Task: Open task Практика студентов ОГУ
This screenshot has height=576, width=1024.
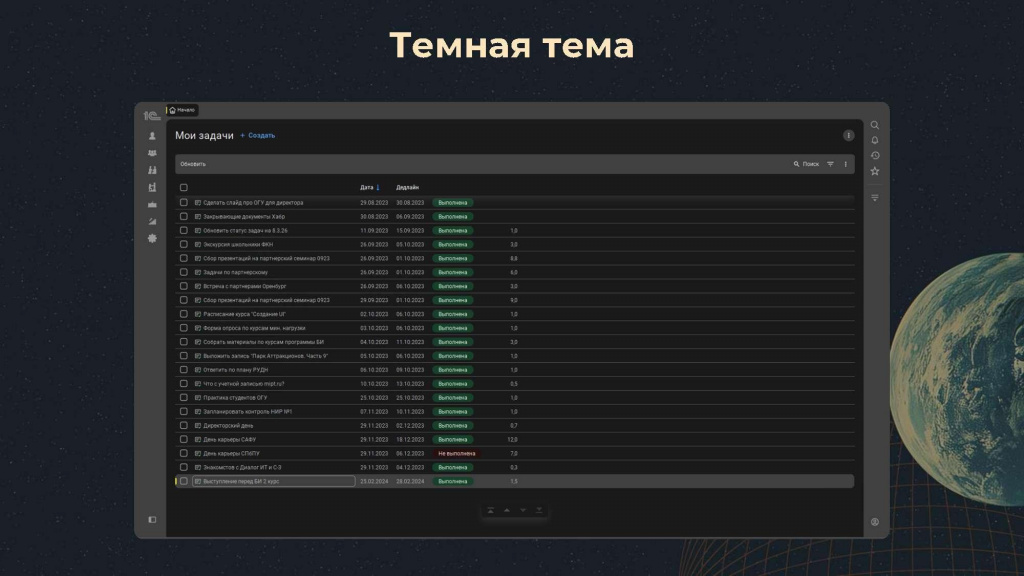Action: (235, 398)
